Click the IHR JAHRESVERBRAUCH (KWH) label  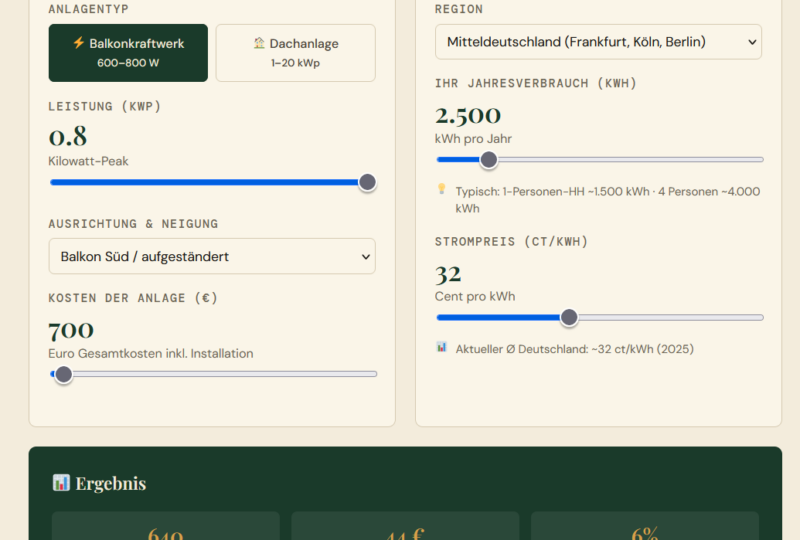click(536, 83)
